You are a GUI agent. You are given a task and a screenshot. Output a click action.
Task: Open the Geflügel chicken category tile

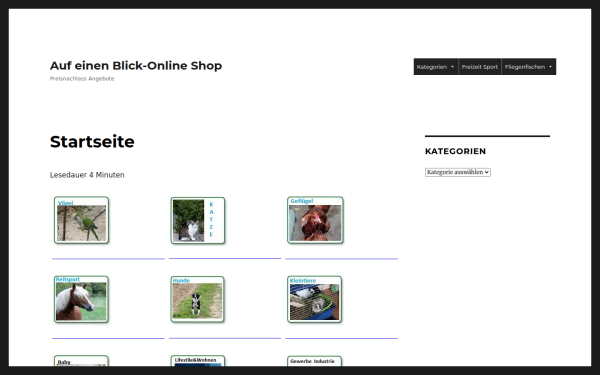[x=315, y=220]
